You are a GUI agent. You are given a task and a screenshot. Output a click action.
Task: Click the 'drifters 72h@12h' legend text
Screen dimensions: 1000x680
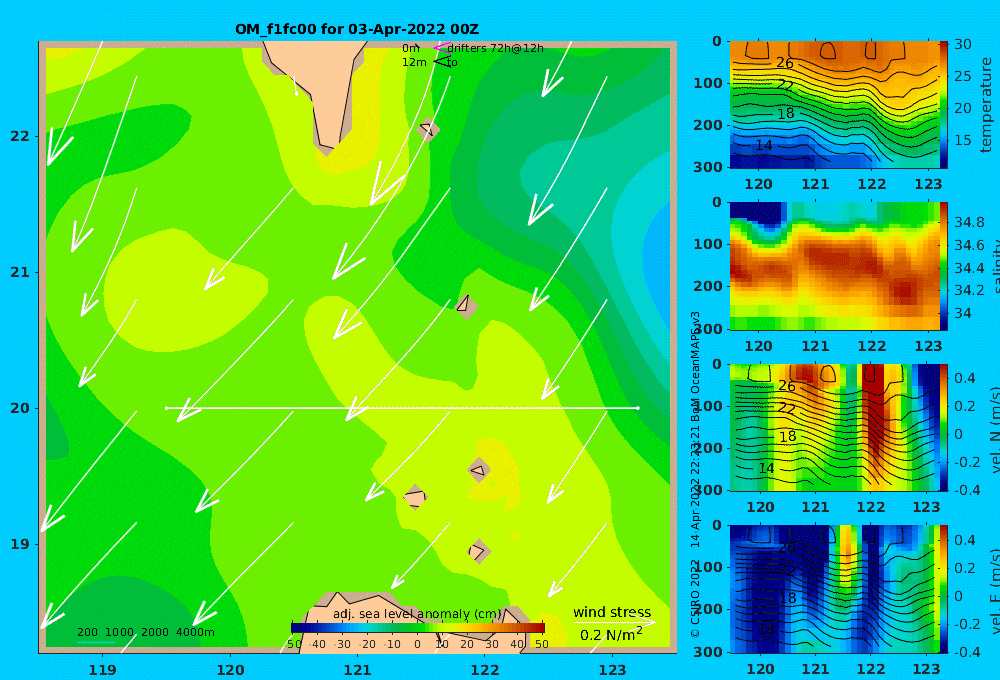pyautogui.click(x=496, y=48)
